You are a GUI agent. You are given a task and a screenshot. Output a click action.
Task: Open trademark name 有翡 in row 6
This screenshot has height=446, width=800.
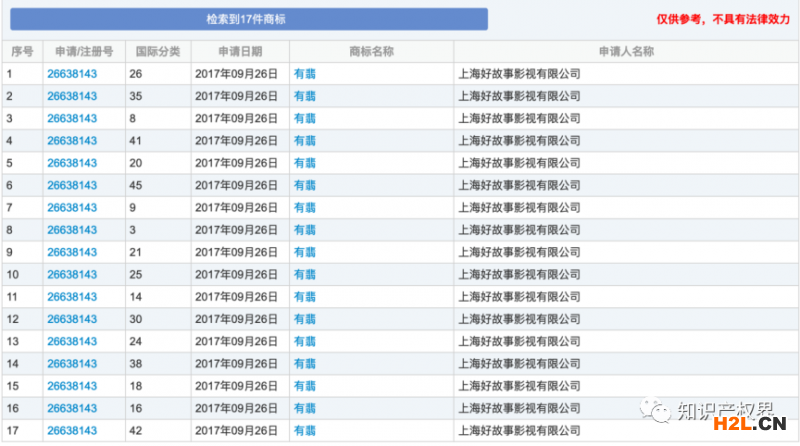coord(305,185)
